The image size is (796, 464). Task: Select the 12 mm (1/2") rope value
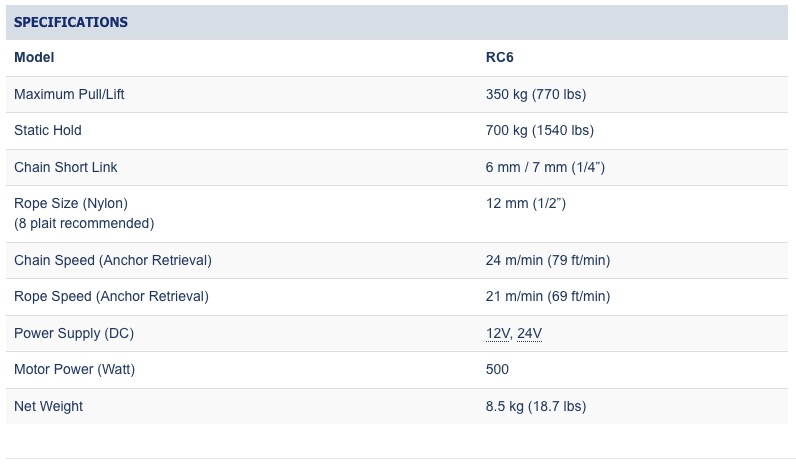coord(526,204)
